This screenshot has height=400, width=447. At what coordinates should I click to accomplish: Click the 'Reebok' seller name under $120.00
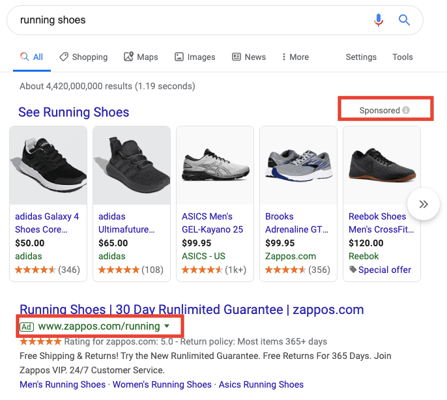[x=364, y=256]
